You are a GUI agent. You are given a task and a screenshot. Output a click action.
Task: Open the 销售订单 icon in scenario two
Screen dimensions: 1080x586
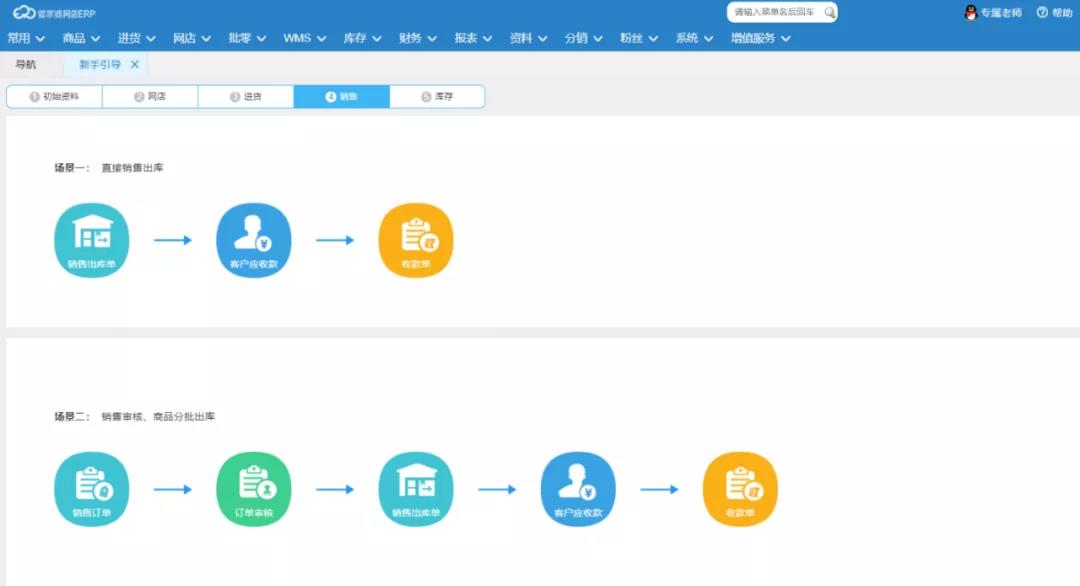pos(91,489)
